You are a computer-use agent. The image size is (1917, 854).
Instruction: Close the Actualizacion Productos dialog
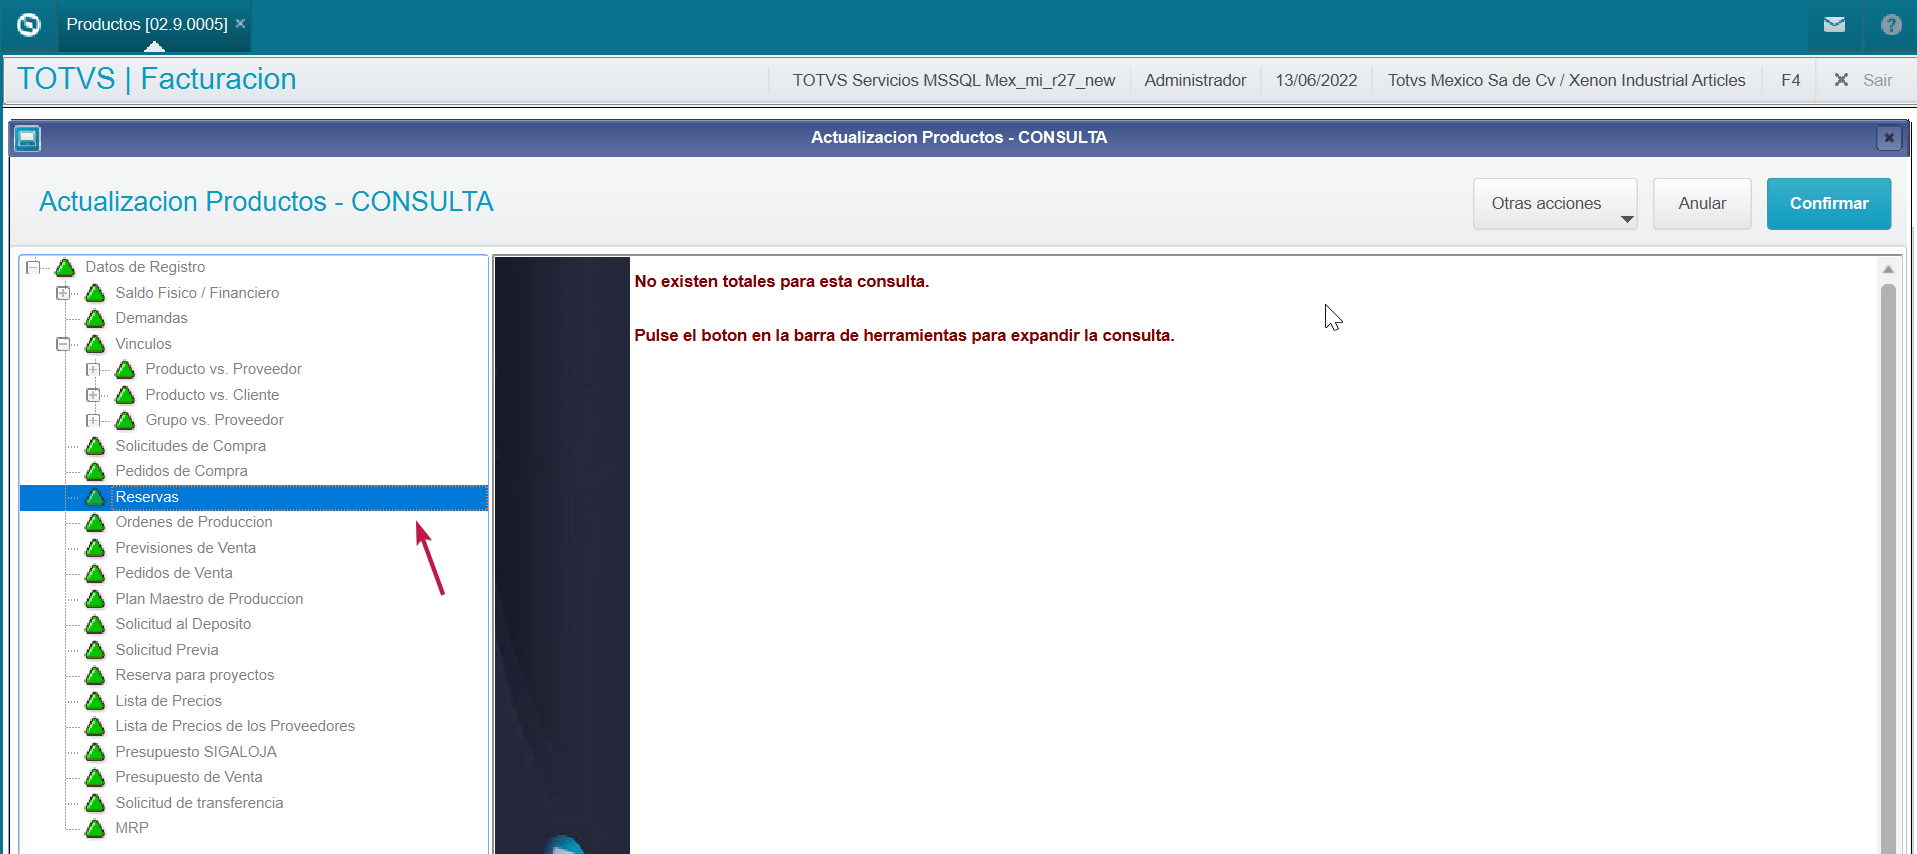coord(1888,138)
